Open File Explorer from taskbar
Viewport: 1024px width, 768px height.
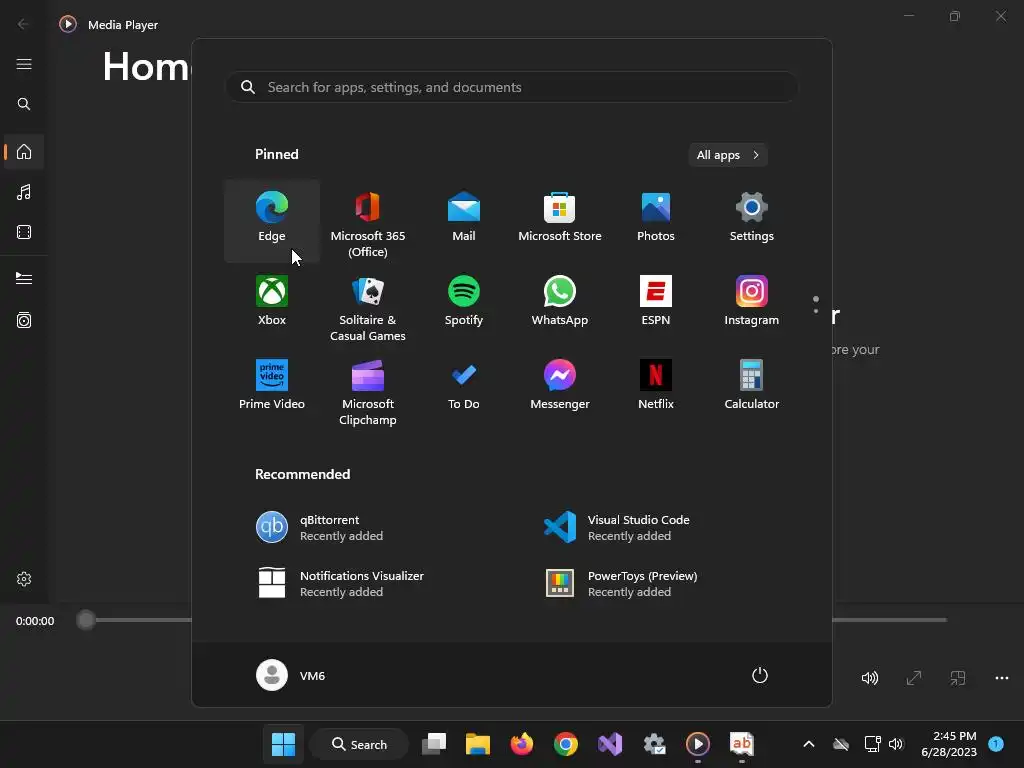[x=478, y=744]
